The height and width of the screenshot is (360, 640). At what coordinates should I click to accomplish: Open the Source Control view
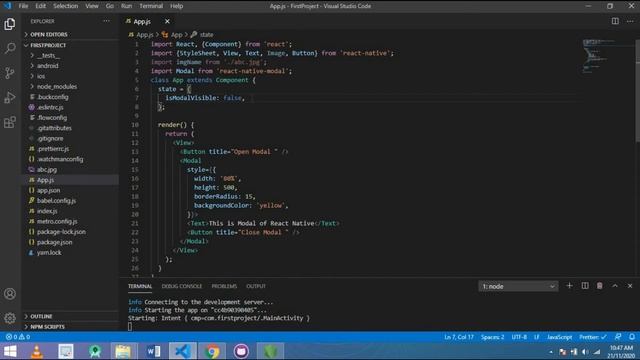coord(10,73)
